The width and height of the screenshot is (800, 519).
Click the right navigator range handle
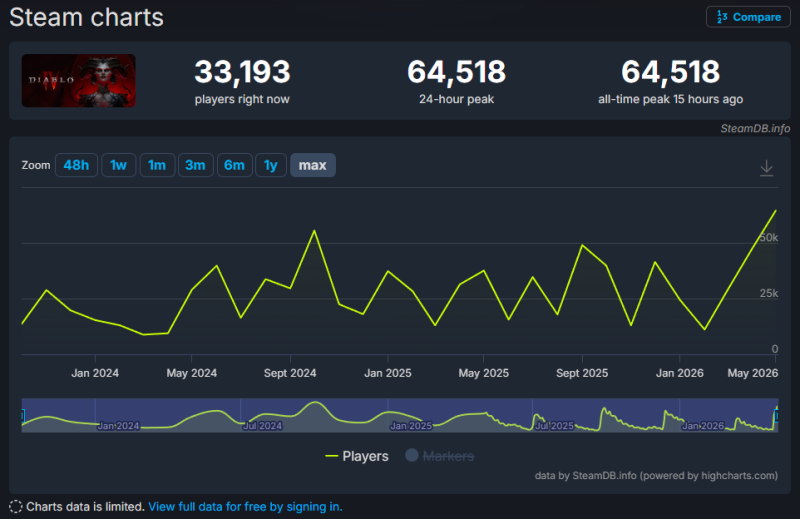pyautogui.click(x=777, y=415)
